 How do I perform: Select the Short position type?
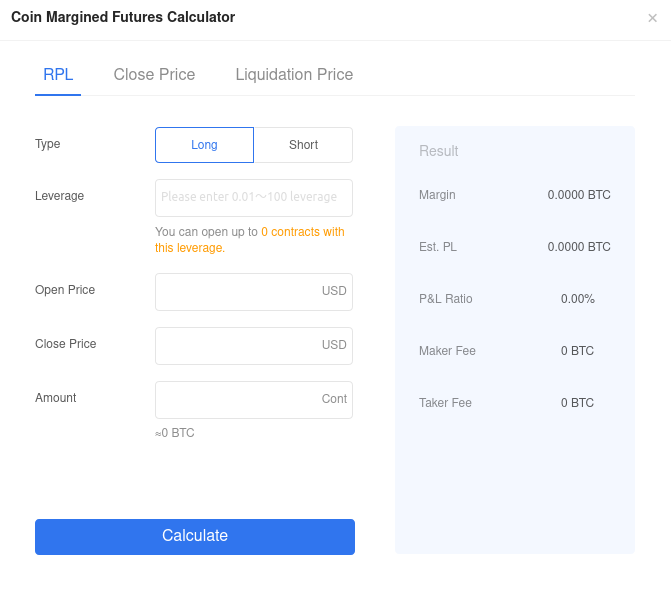(x=303, y=145)
